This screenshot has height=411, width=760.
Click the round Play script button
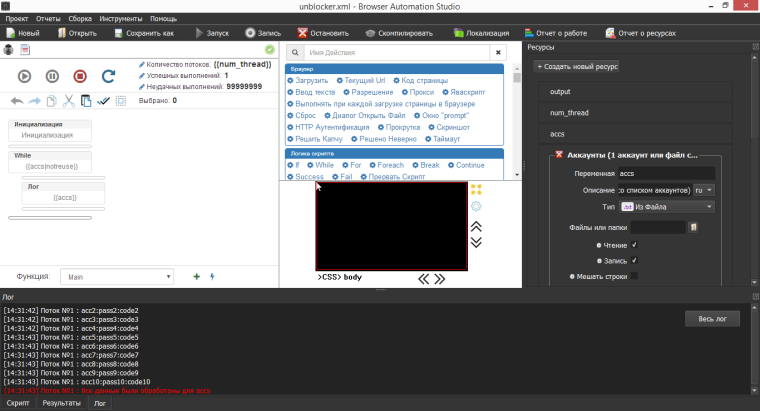(25, 76)
